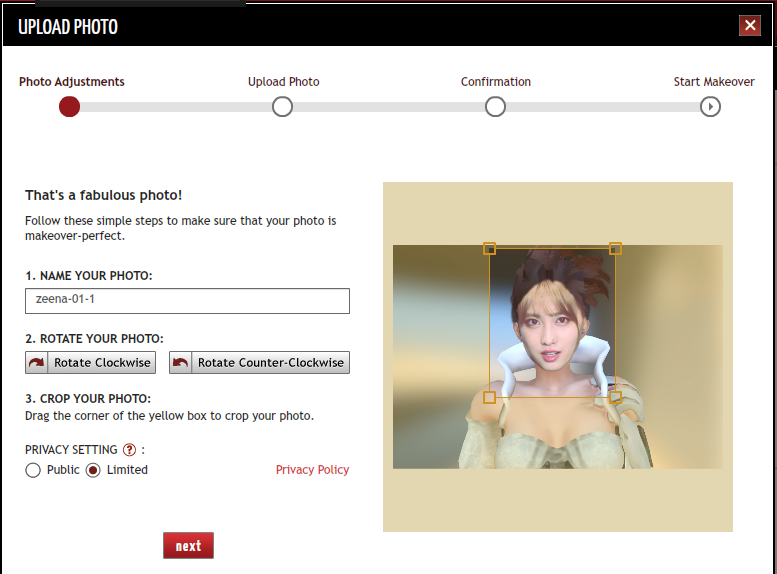The width and height of the screenshot is (777, 574).
Task: Click the Rotate Counter-Clockwise button
Action: (x=259, y=362)
